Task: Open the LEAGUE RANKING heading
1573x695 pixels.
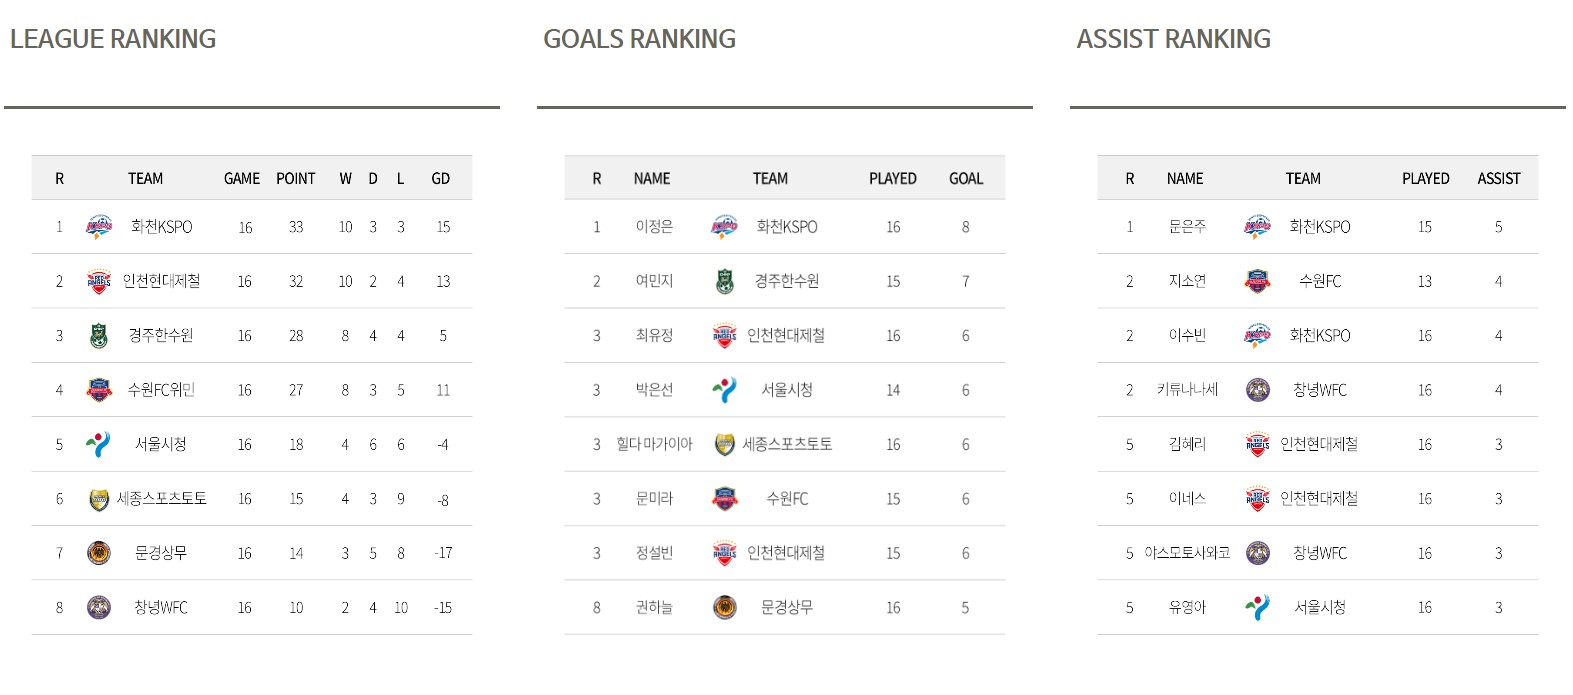Action: [x=113, y=39]
